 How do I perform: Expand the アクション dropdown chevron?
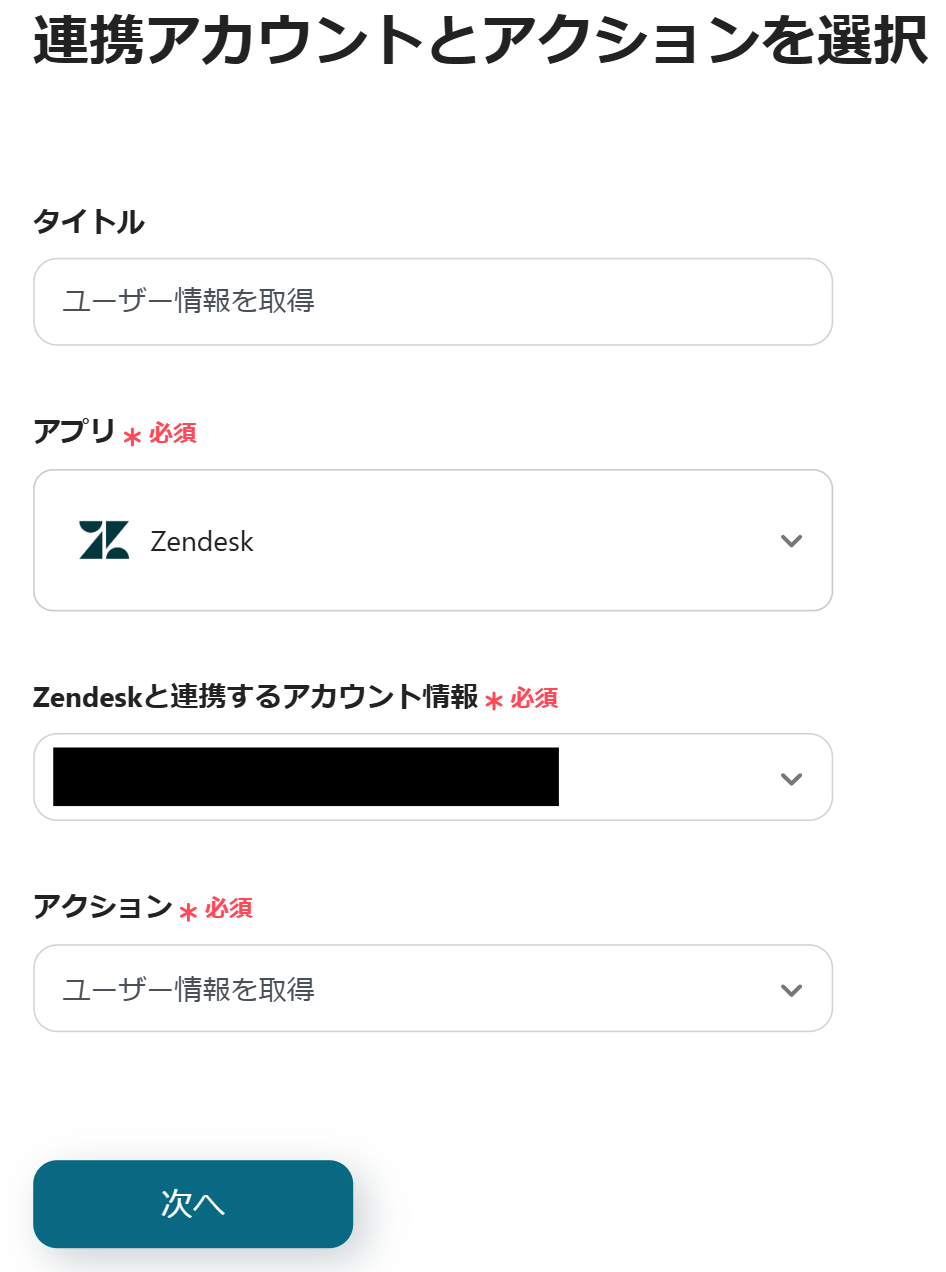point(791,990)
